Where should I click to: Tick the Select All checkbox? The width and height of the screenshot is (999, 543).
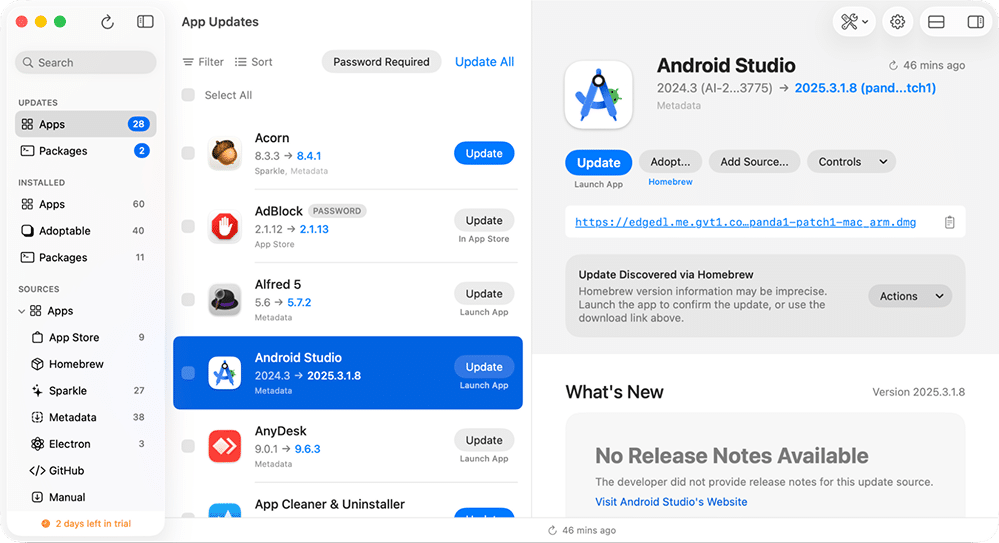coord(188,95)
